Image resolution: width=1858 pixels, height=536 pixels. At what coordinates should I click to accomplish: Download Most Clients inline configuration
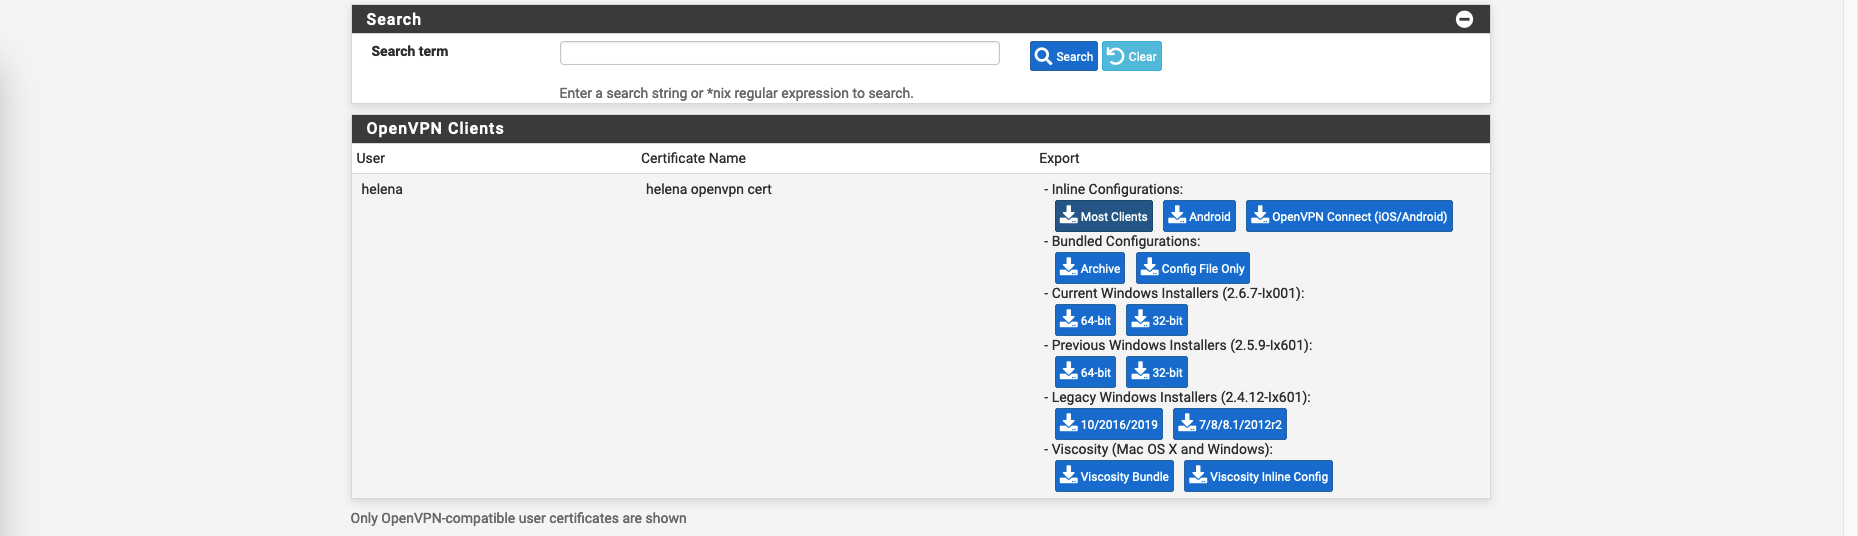click(x=1103, y=216)
